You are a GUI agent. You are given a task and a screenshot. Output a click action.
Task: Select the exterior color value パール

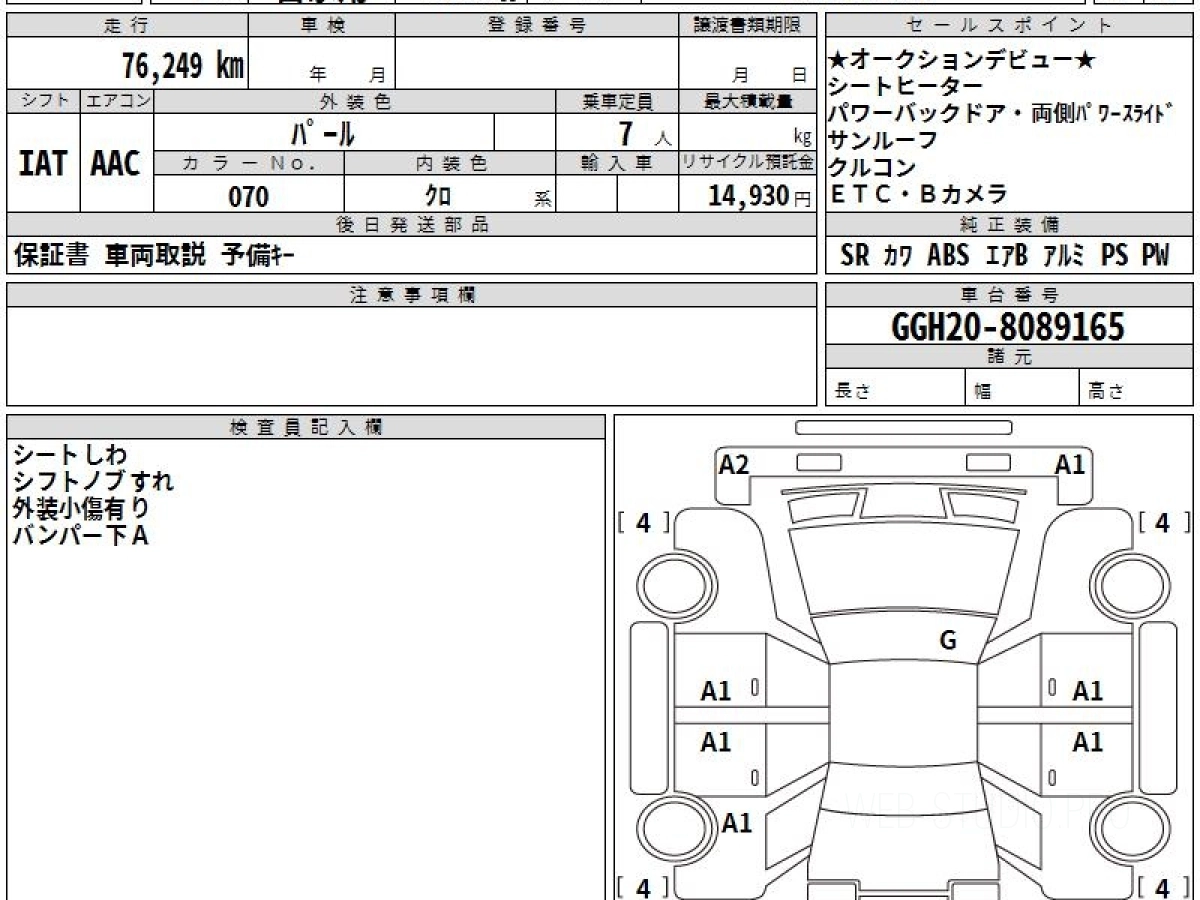coord(322,132)
